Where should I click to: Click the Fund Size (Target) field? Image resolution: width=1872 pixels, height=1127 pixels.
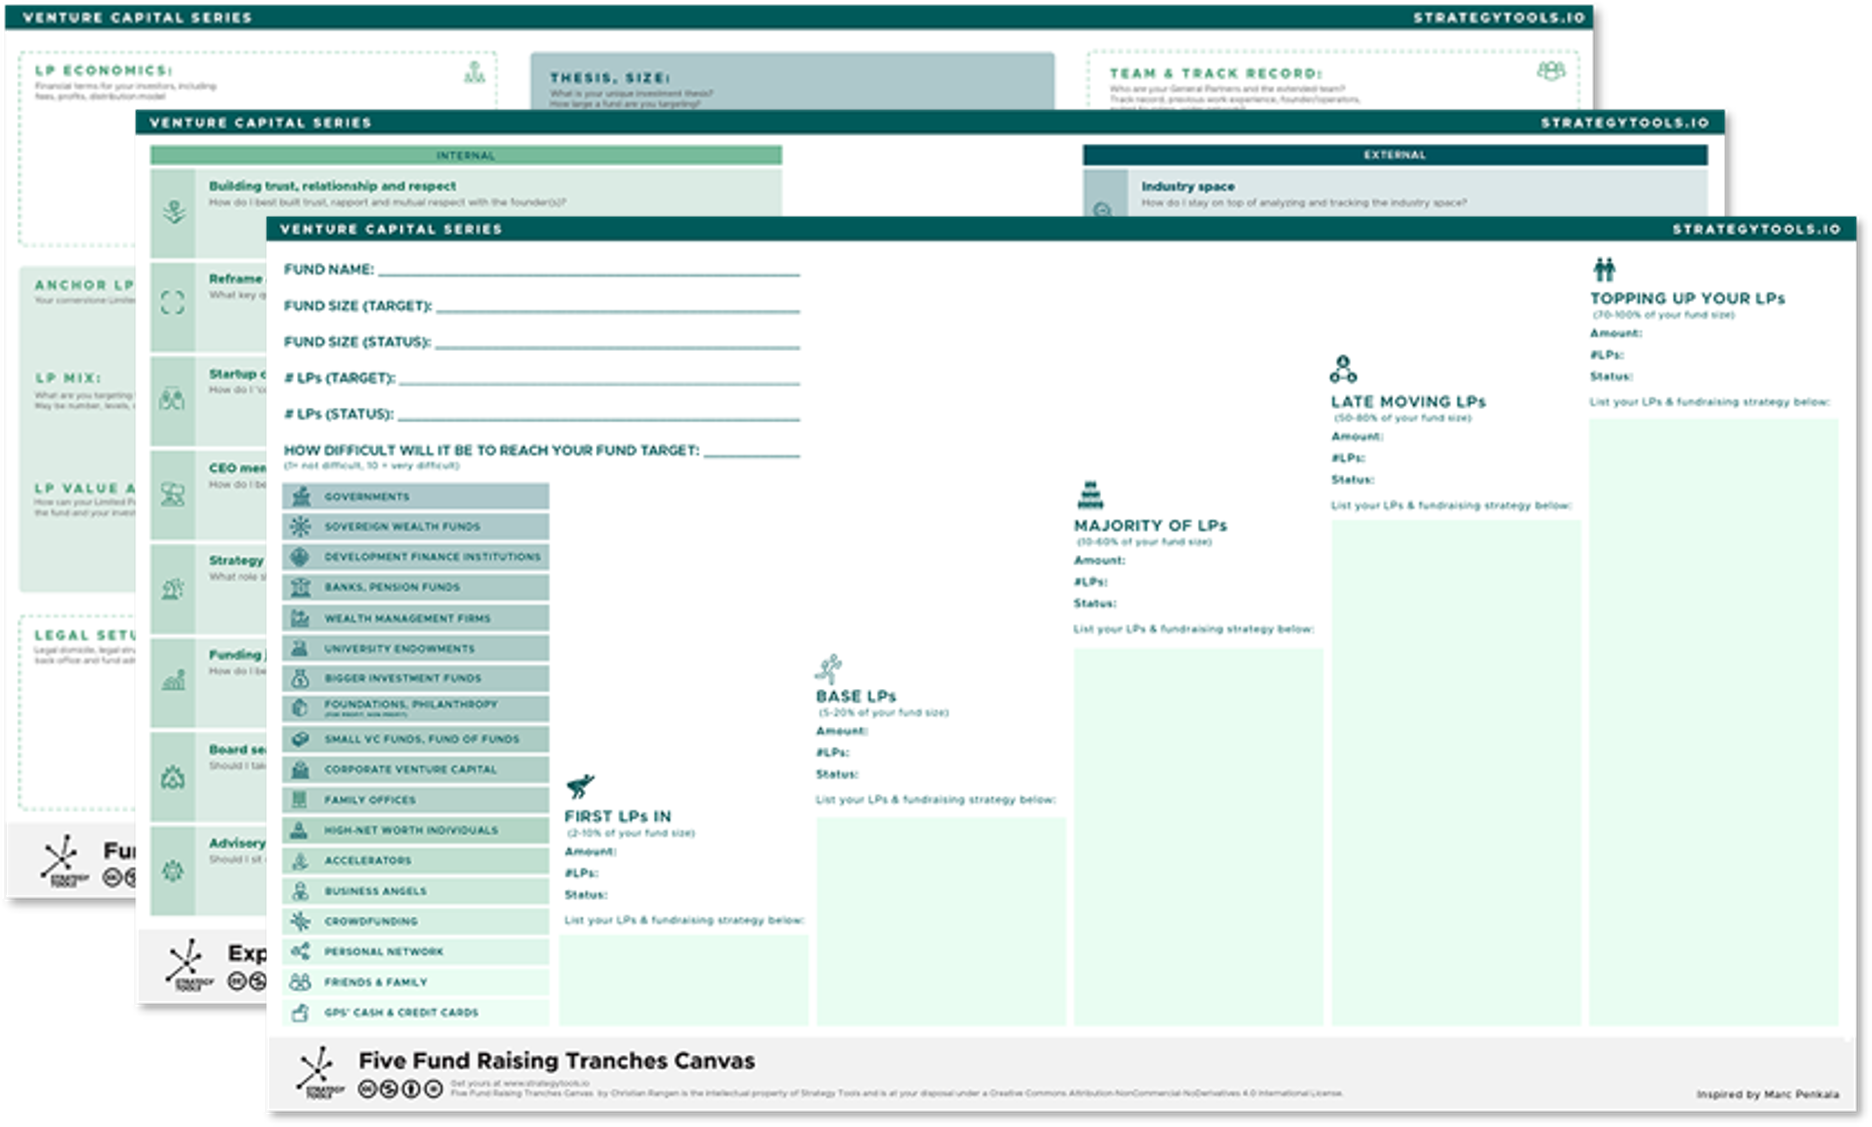617,307
